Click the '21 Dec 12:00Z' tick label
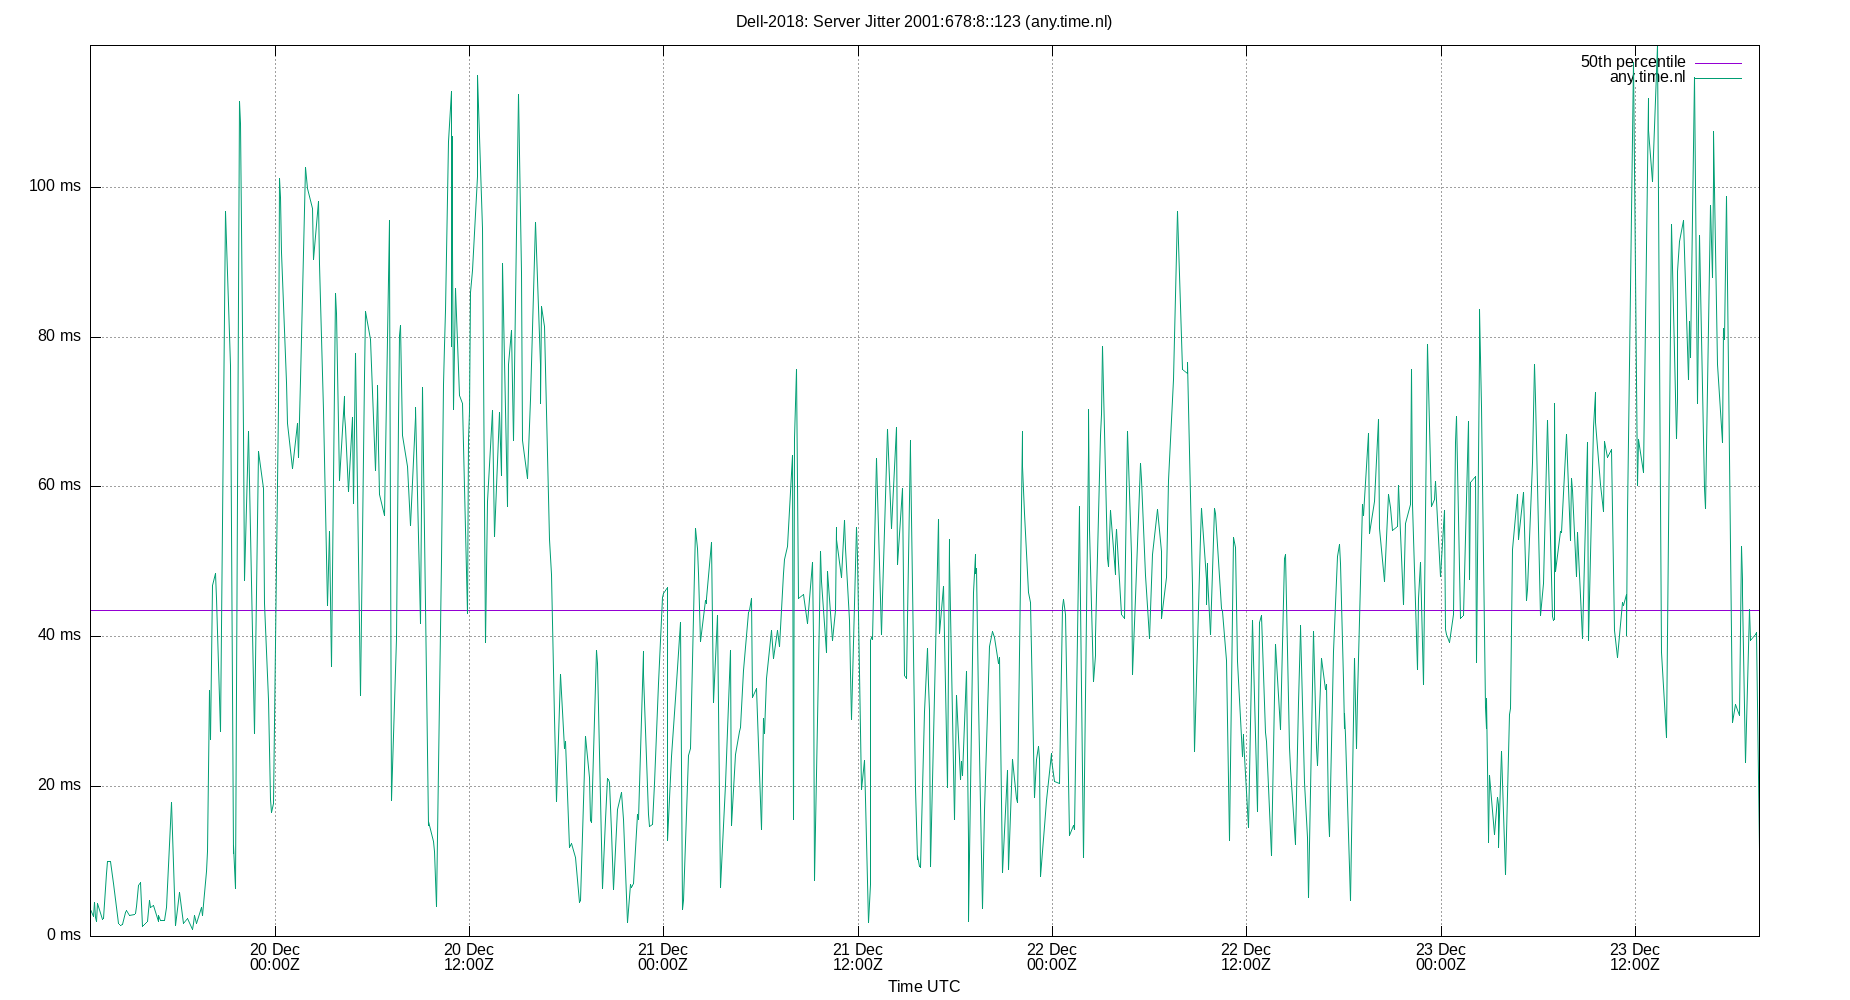This screenshot has height=1000, width=1850. tap(856, 957)
